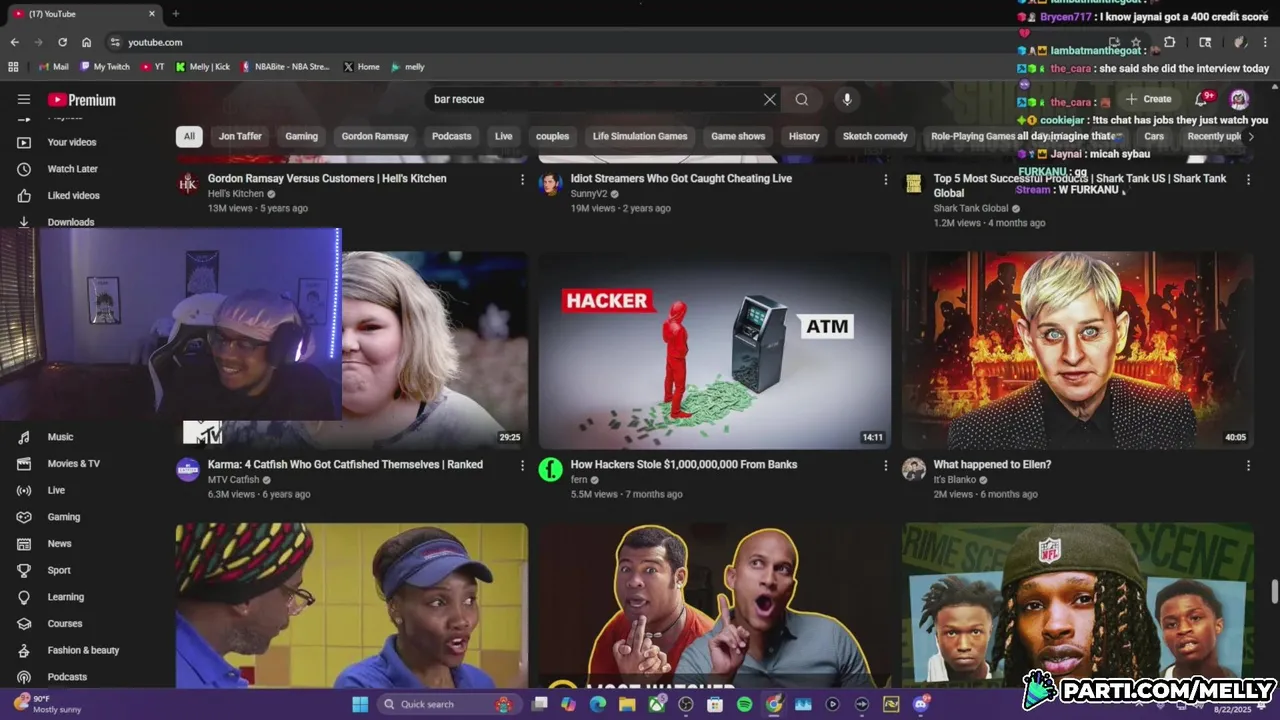
Task: Open the YouTube hamburger guide menu
Action: point(24,99)
